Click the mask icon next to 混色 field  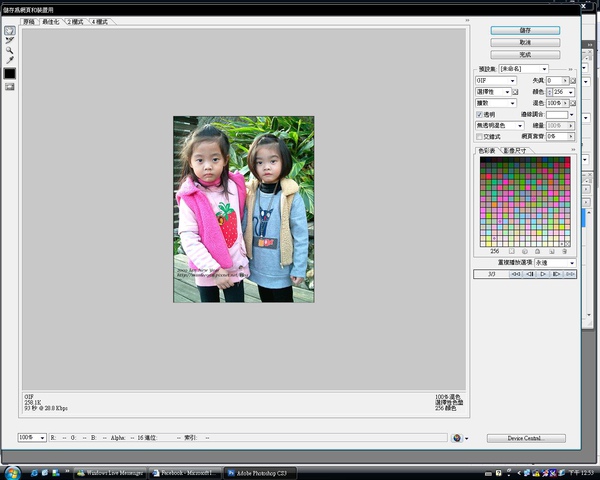[573, 103]
